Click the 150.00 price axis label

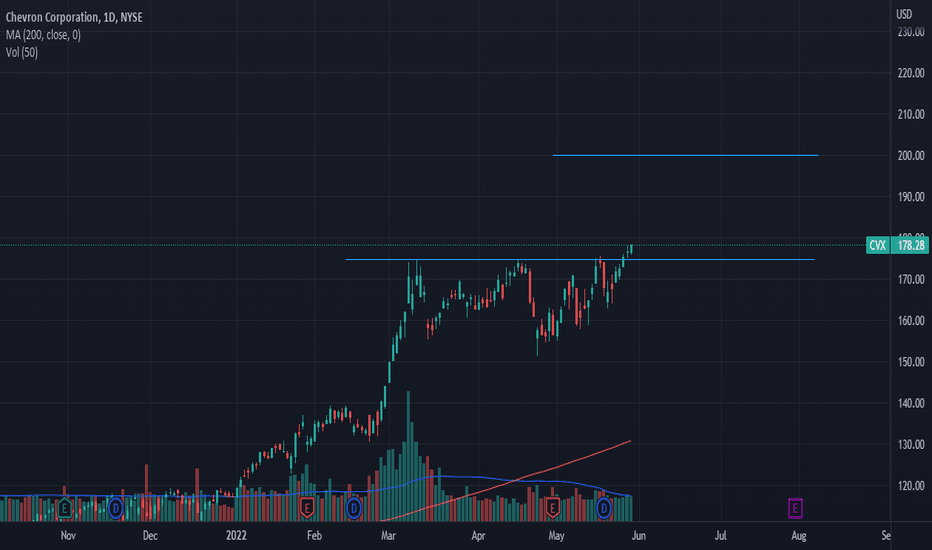click(x=911, y=362)
